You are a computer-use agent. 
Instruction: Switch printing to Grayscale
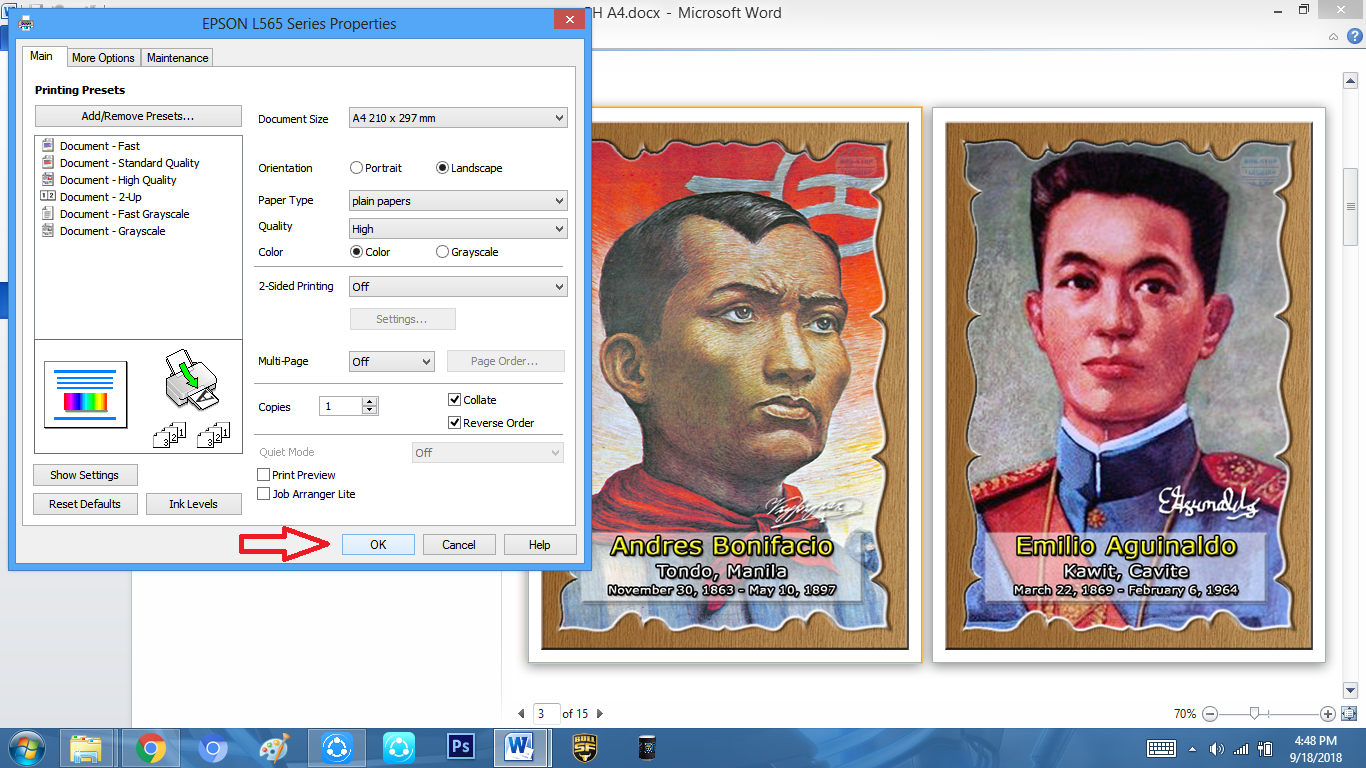tap(443, 252)
